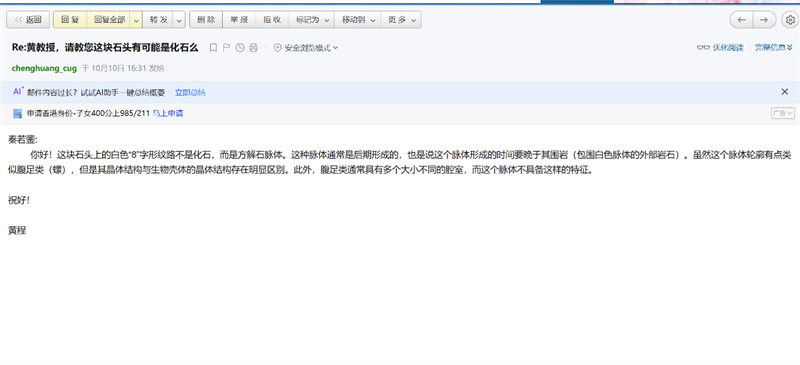Screen dimensions: 800x365
Task: Open the dropdown arrow beside 回复全部
Action: coord(136,20)
